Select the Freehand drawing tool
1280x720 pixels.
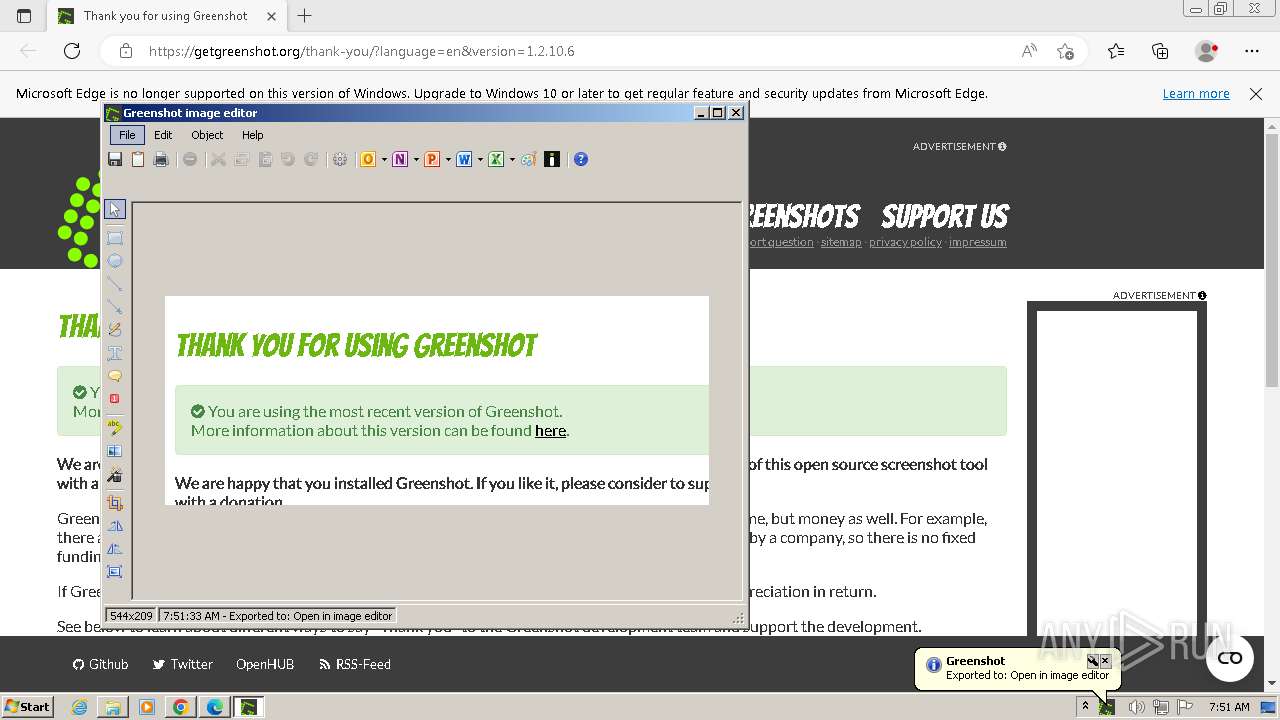pyautogui.click(x=115, y=330)
